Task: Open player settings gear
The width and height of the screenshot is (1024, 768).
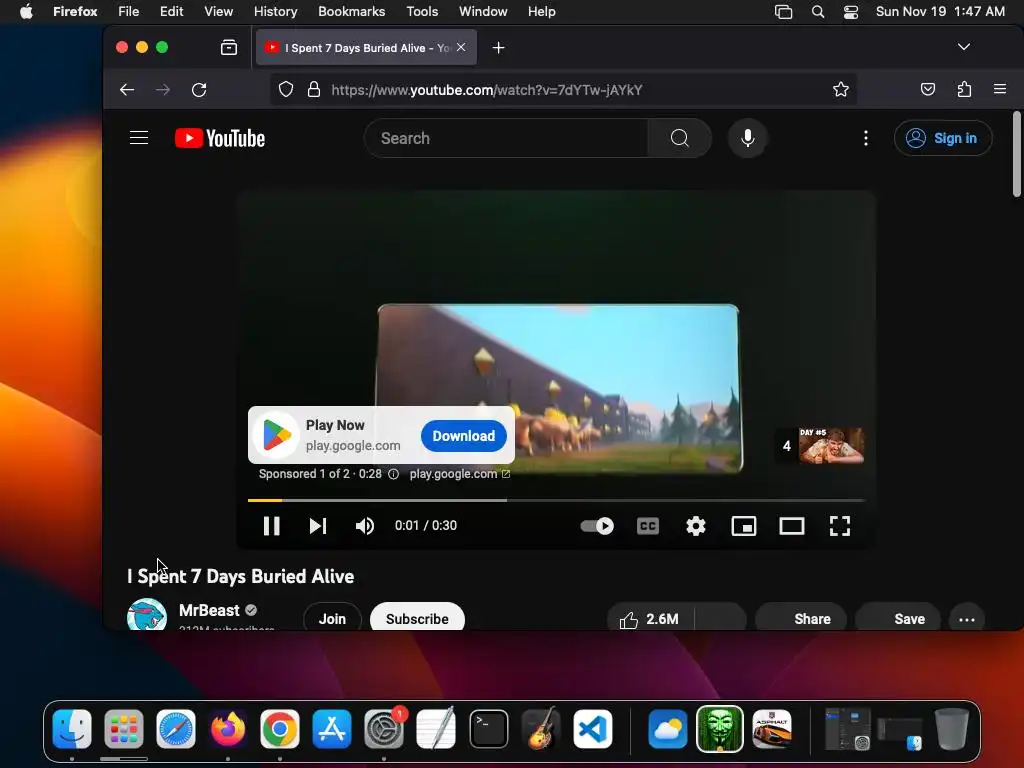Action: [696, 526]
